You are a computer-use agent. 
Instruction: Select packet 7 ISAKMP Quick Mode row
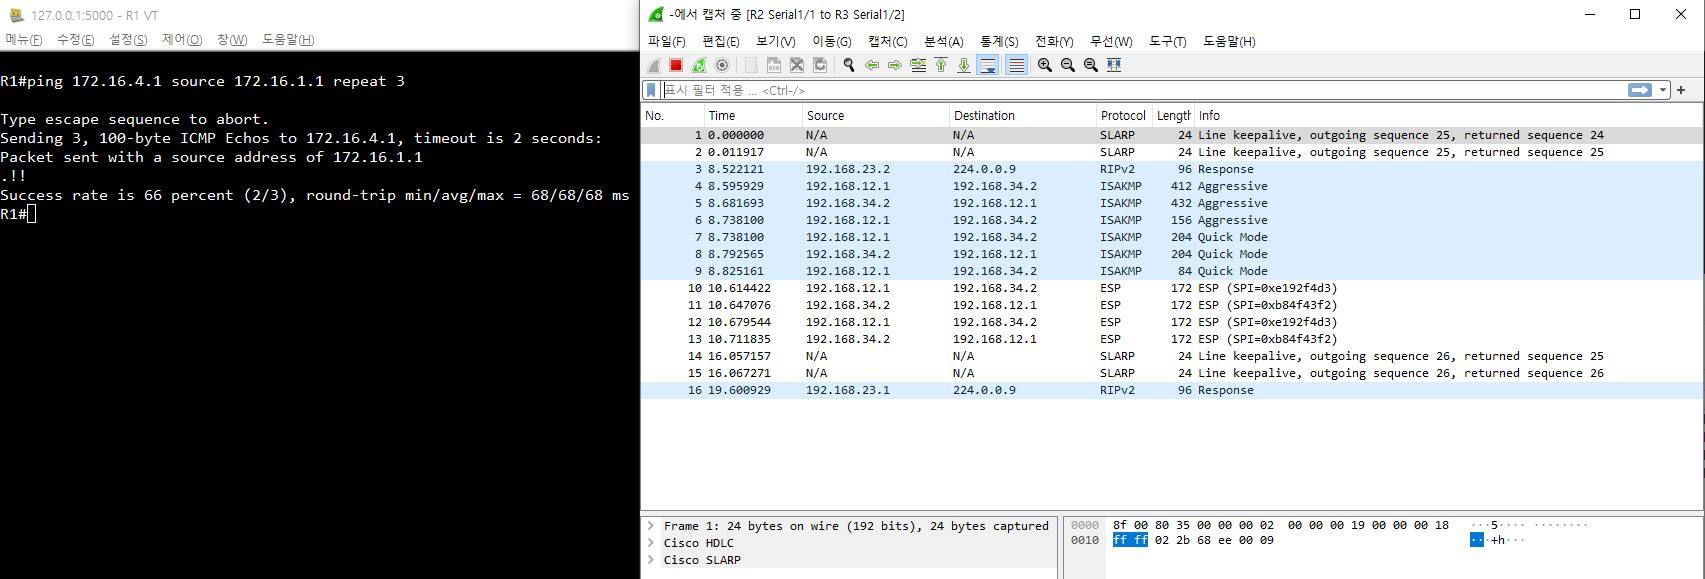click(1172, 237)
